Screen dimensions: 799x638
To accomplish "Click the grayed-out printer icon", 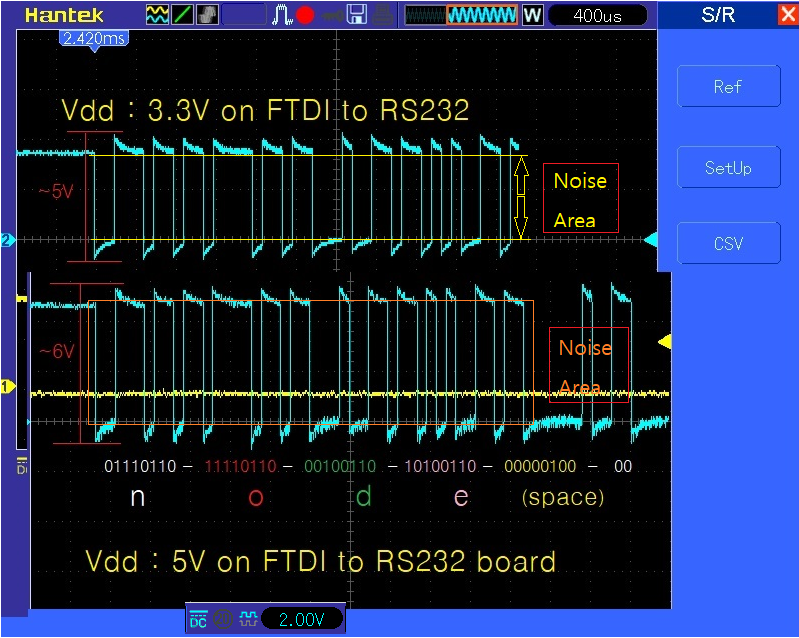I will pyautogui.click(x=382, y=15).
